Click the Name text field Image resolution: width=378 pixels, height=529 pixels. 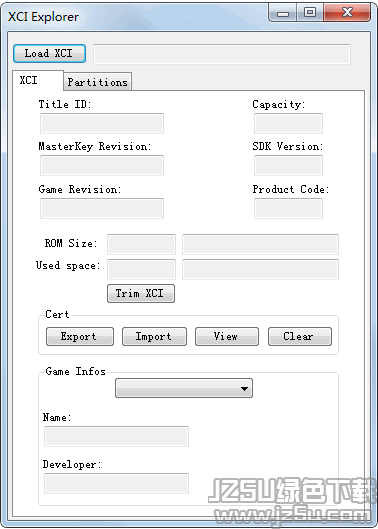click(x=116, y=436)
